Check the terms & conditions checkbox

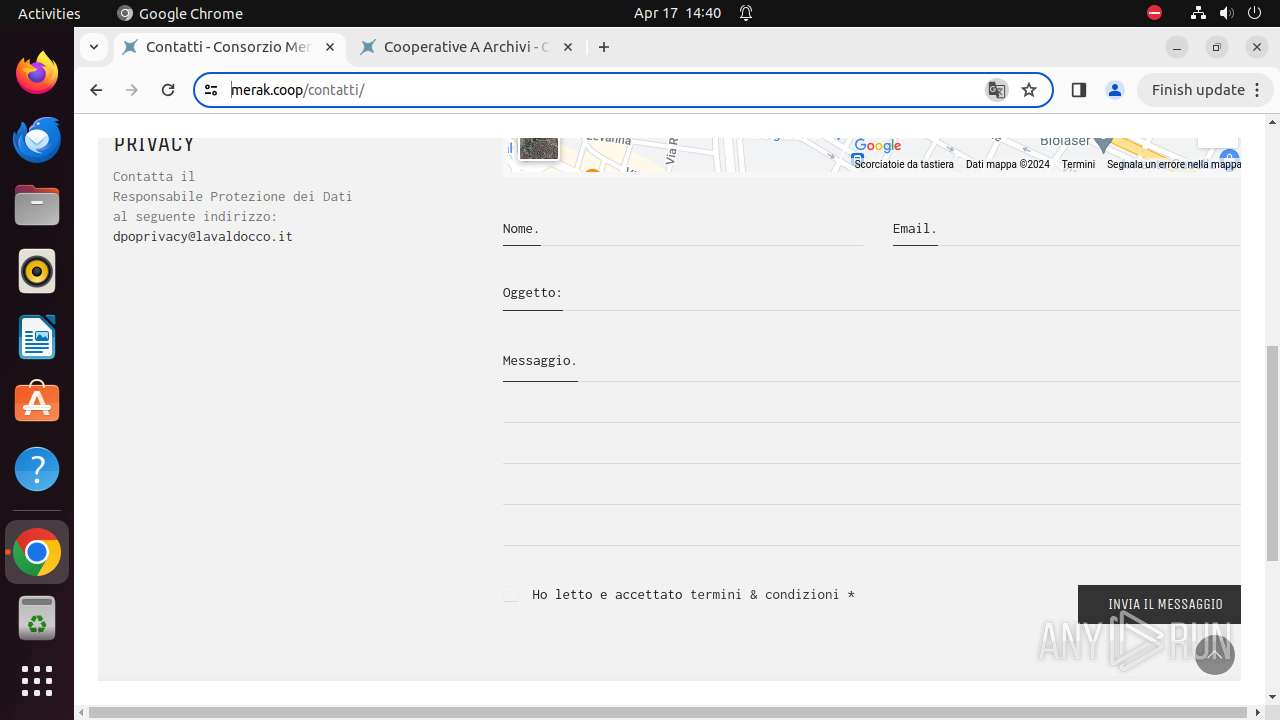pyautogui.click(x=511, y=595)
